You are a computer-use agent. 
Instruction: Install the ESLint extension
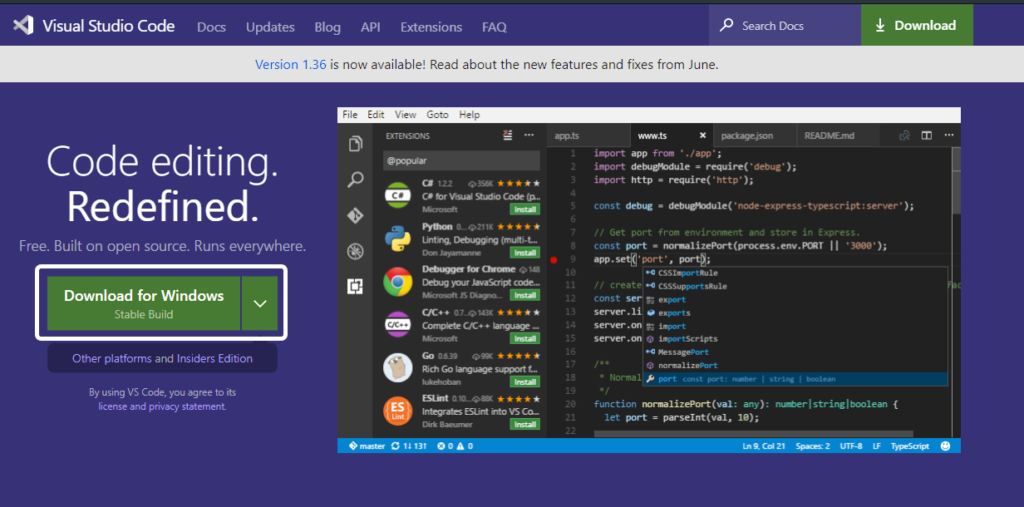[524, 424]
